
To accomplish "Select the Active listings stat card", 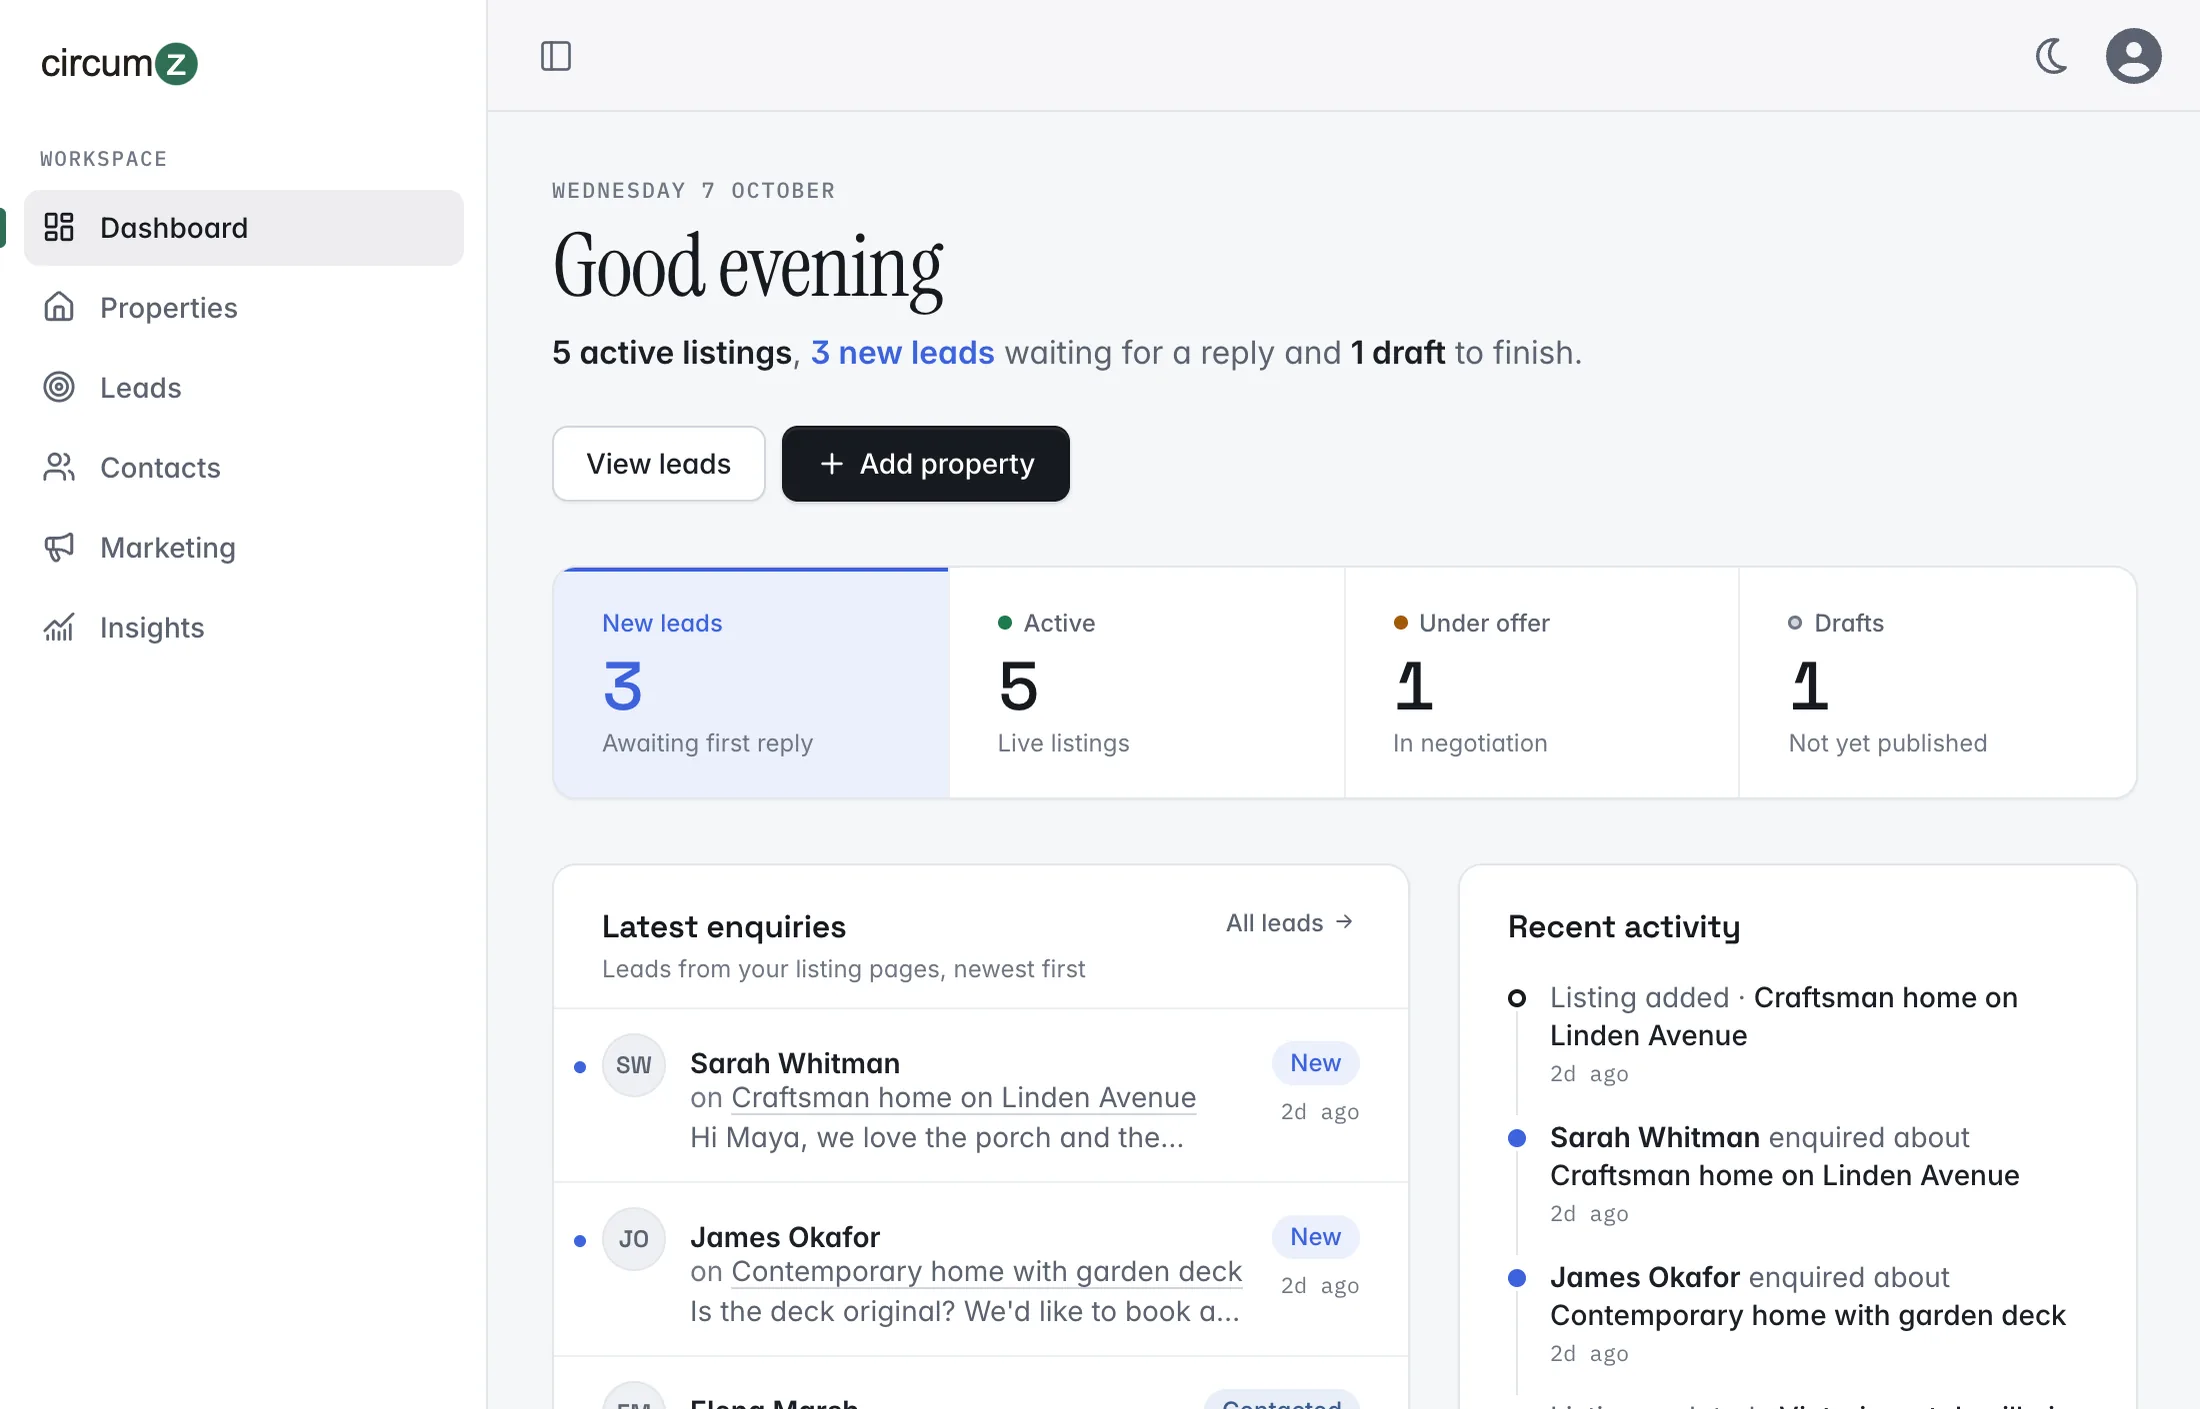I will pos(1147,683).
